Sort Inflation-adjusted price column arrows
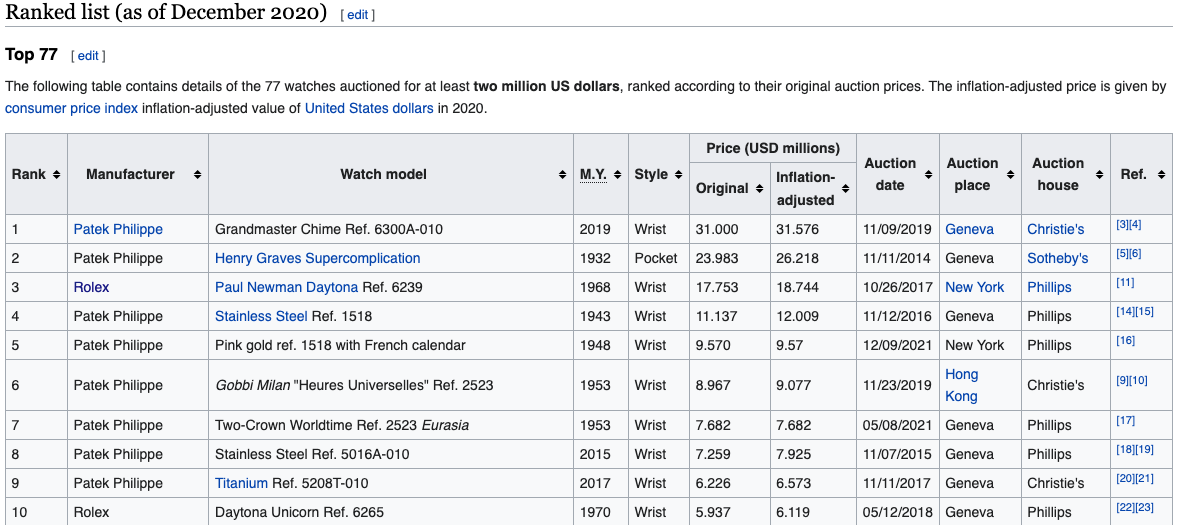Viewport: 1177px width, 525px height. pos(845,188)
